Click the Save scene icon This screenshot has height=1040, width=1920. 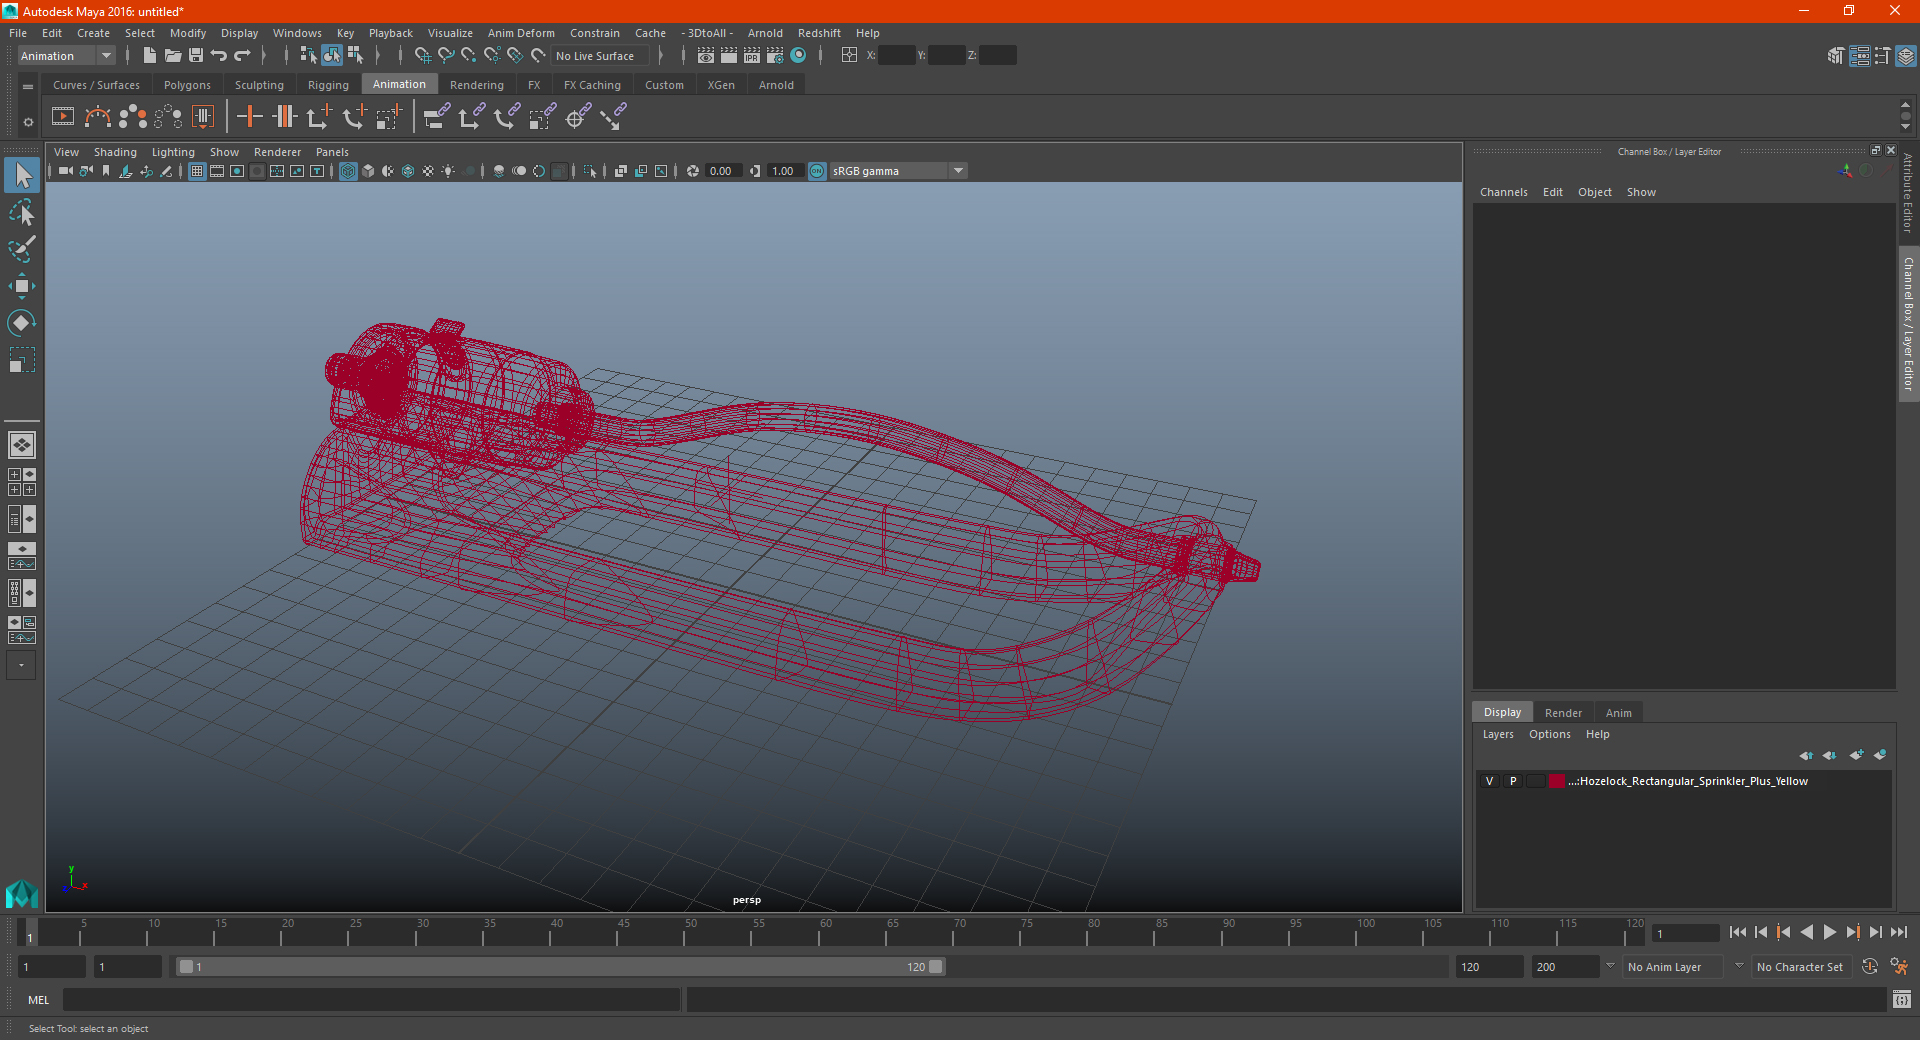coord(196,56)
